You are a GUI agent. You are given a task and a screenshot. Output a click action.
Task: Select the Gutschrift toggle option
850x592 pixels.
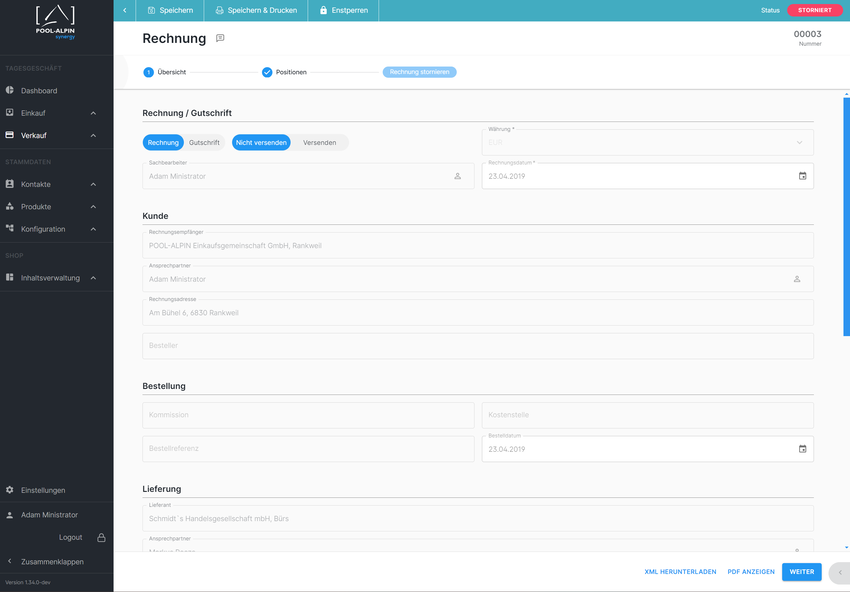point(204,143)
